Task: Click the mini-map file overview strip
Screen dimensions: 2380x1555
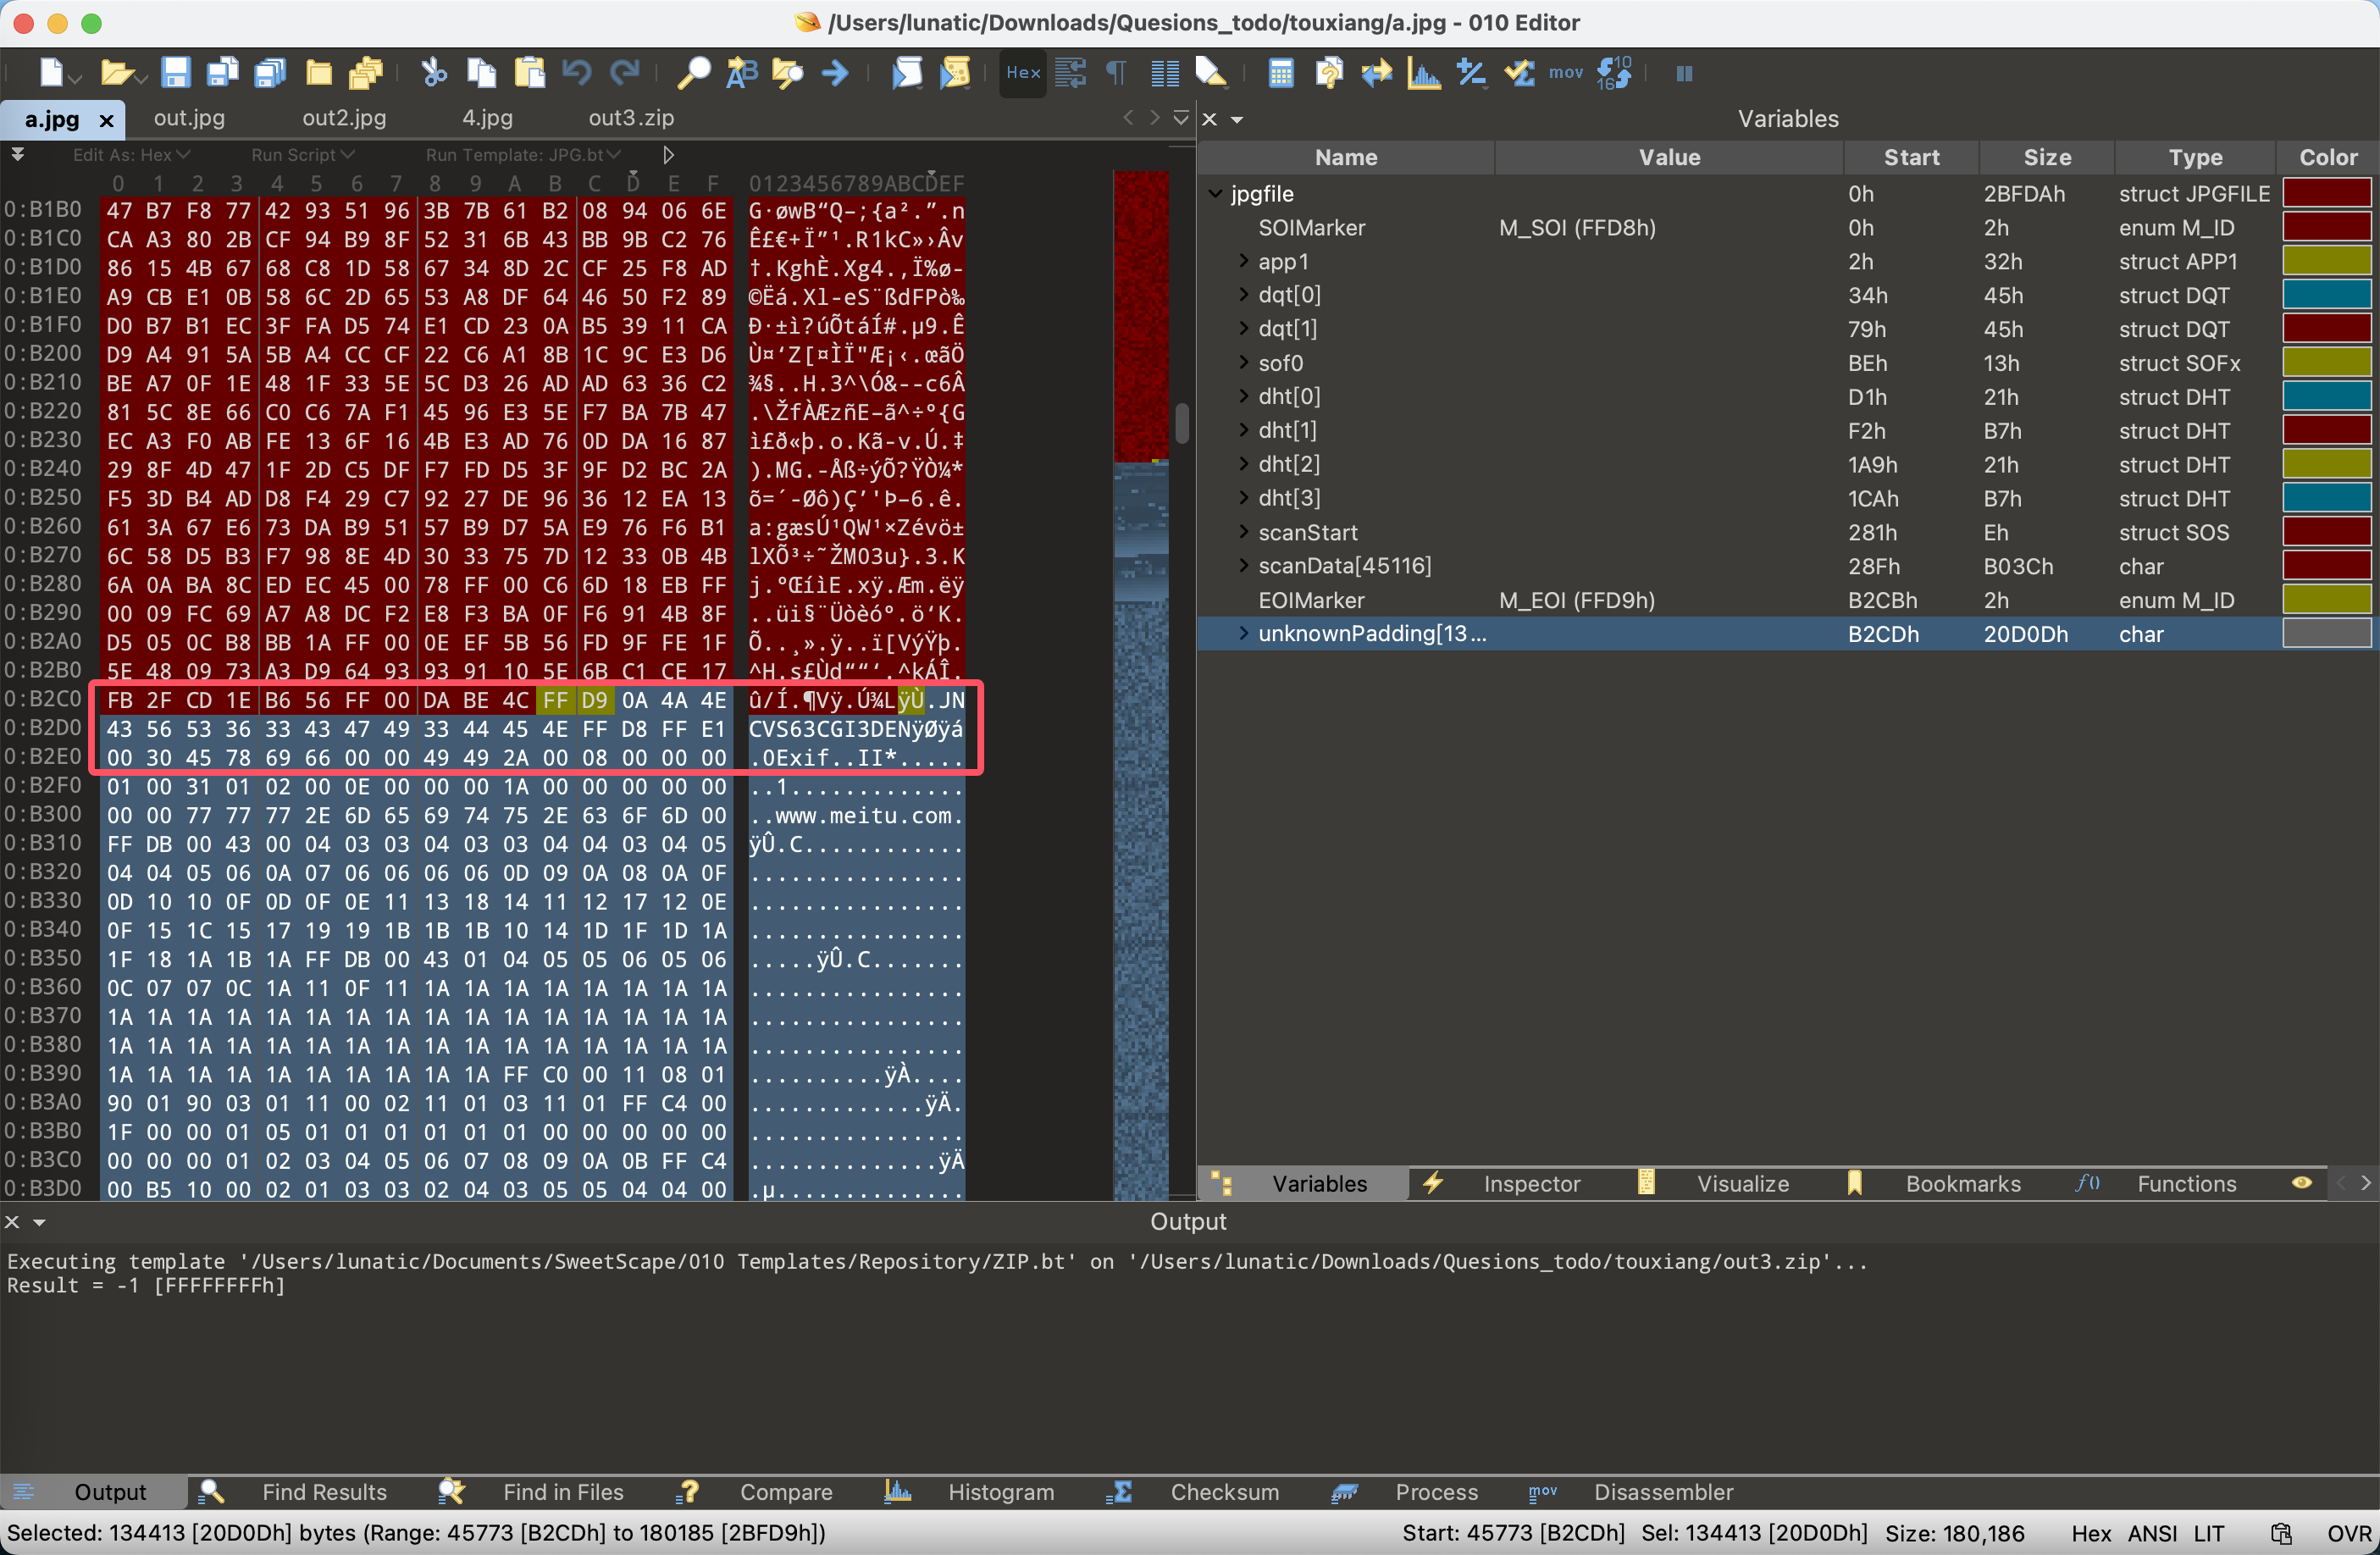Action: pyautogui.click(x=1141, y=685)
